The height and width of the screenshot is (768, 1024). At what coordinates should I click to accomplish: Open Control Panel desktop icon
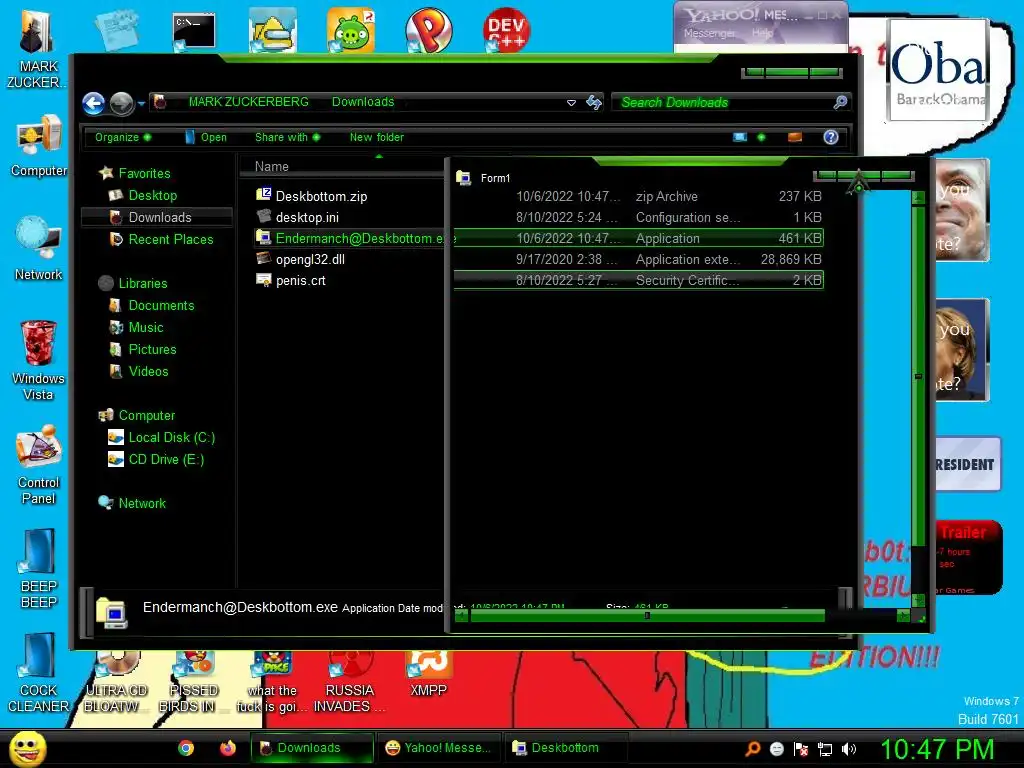coord(39,464)
